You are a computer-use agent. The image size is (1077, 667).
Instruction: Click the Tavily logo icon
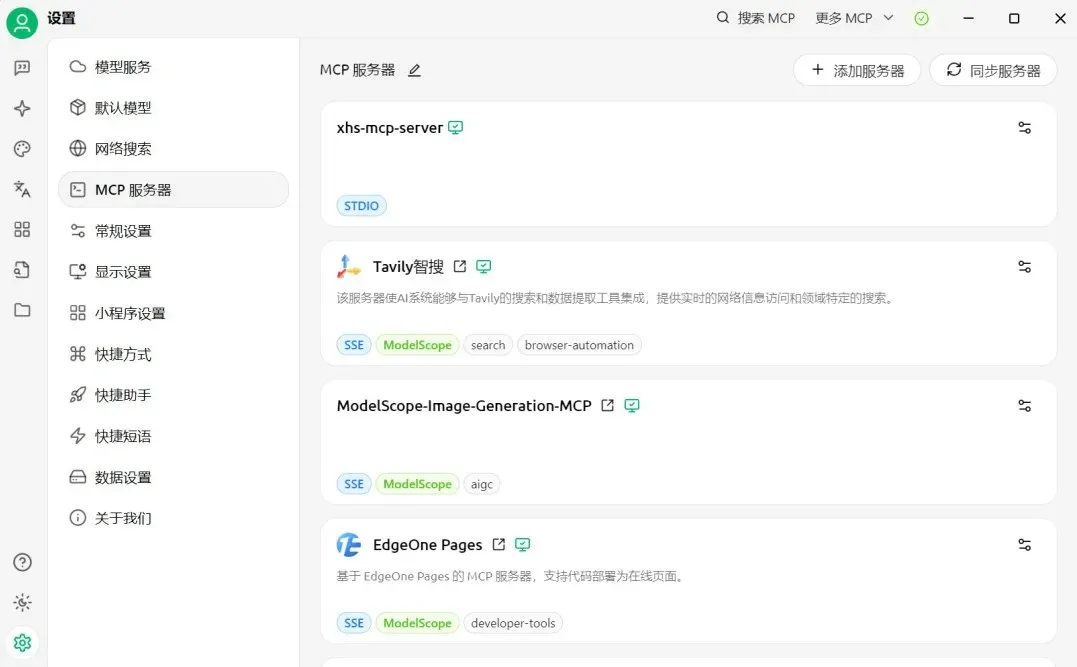pos(349,267)
